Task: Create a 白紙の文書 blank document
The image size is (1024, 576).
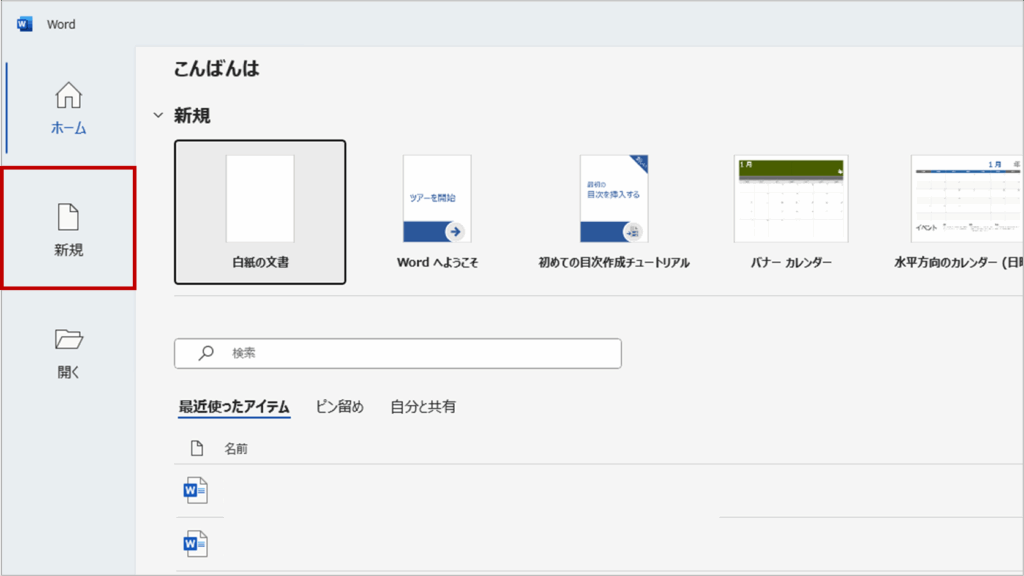Action: 260,212
